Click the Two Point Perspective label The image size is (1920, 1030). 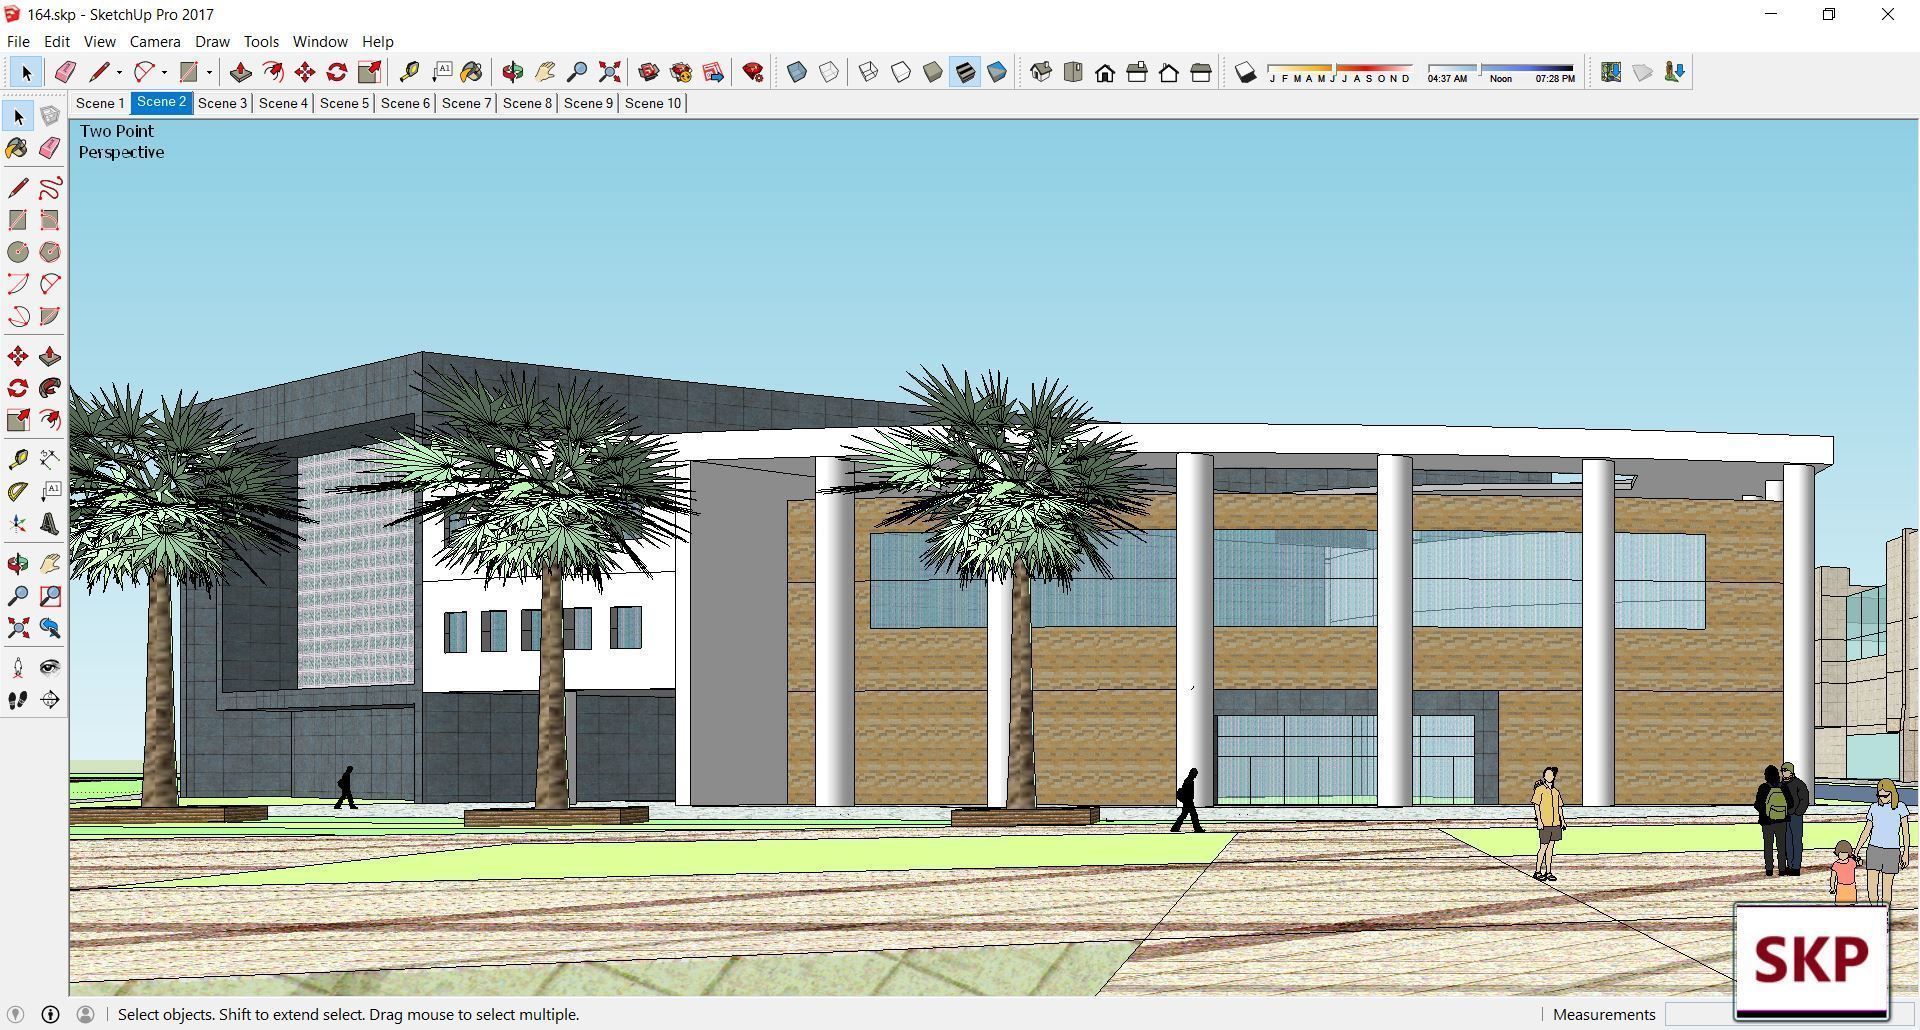[121, 142]
